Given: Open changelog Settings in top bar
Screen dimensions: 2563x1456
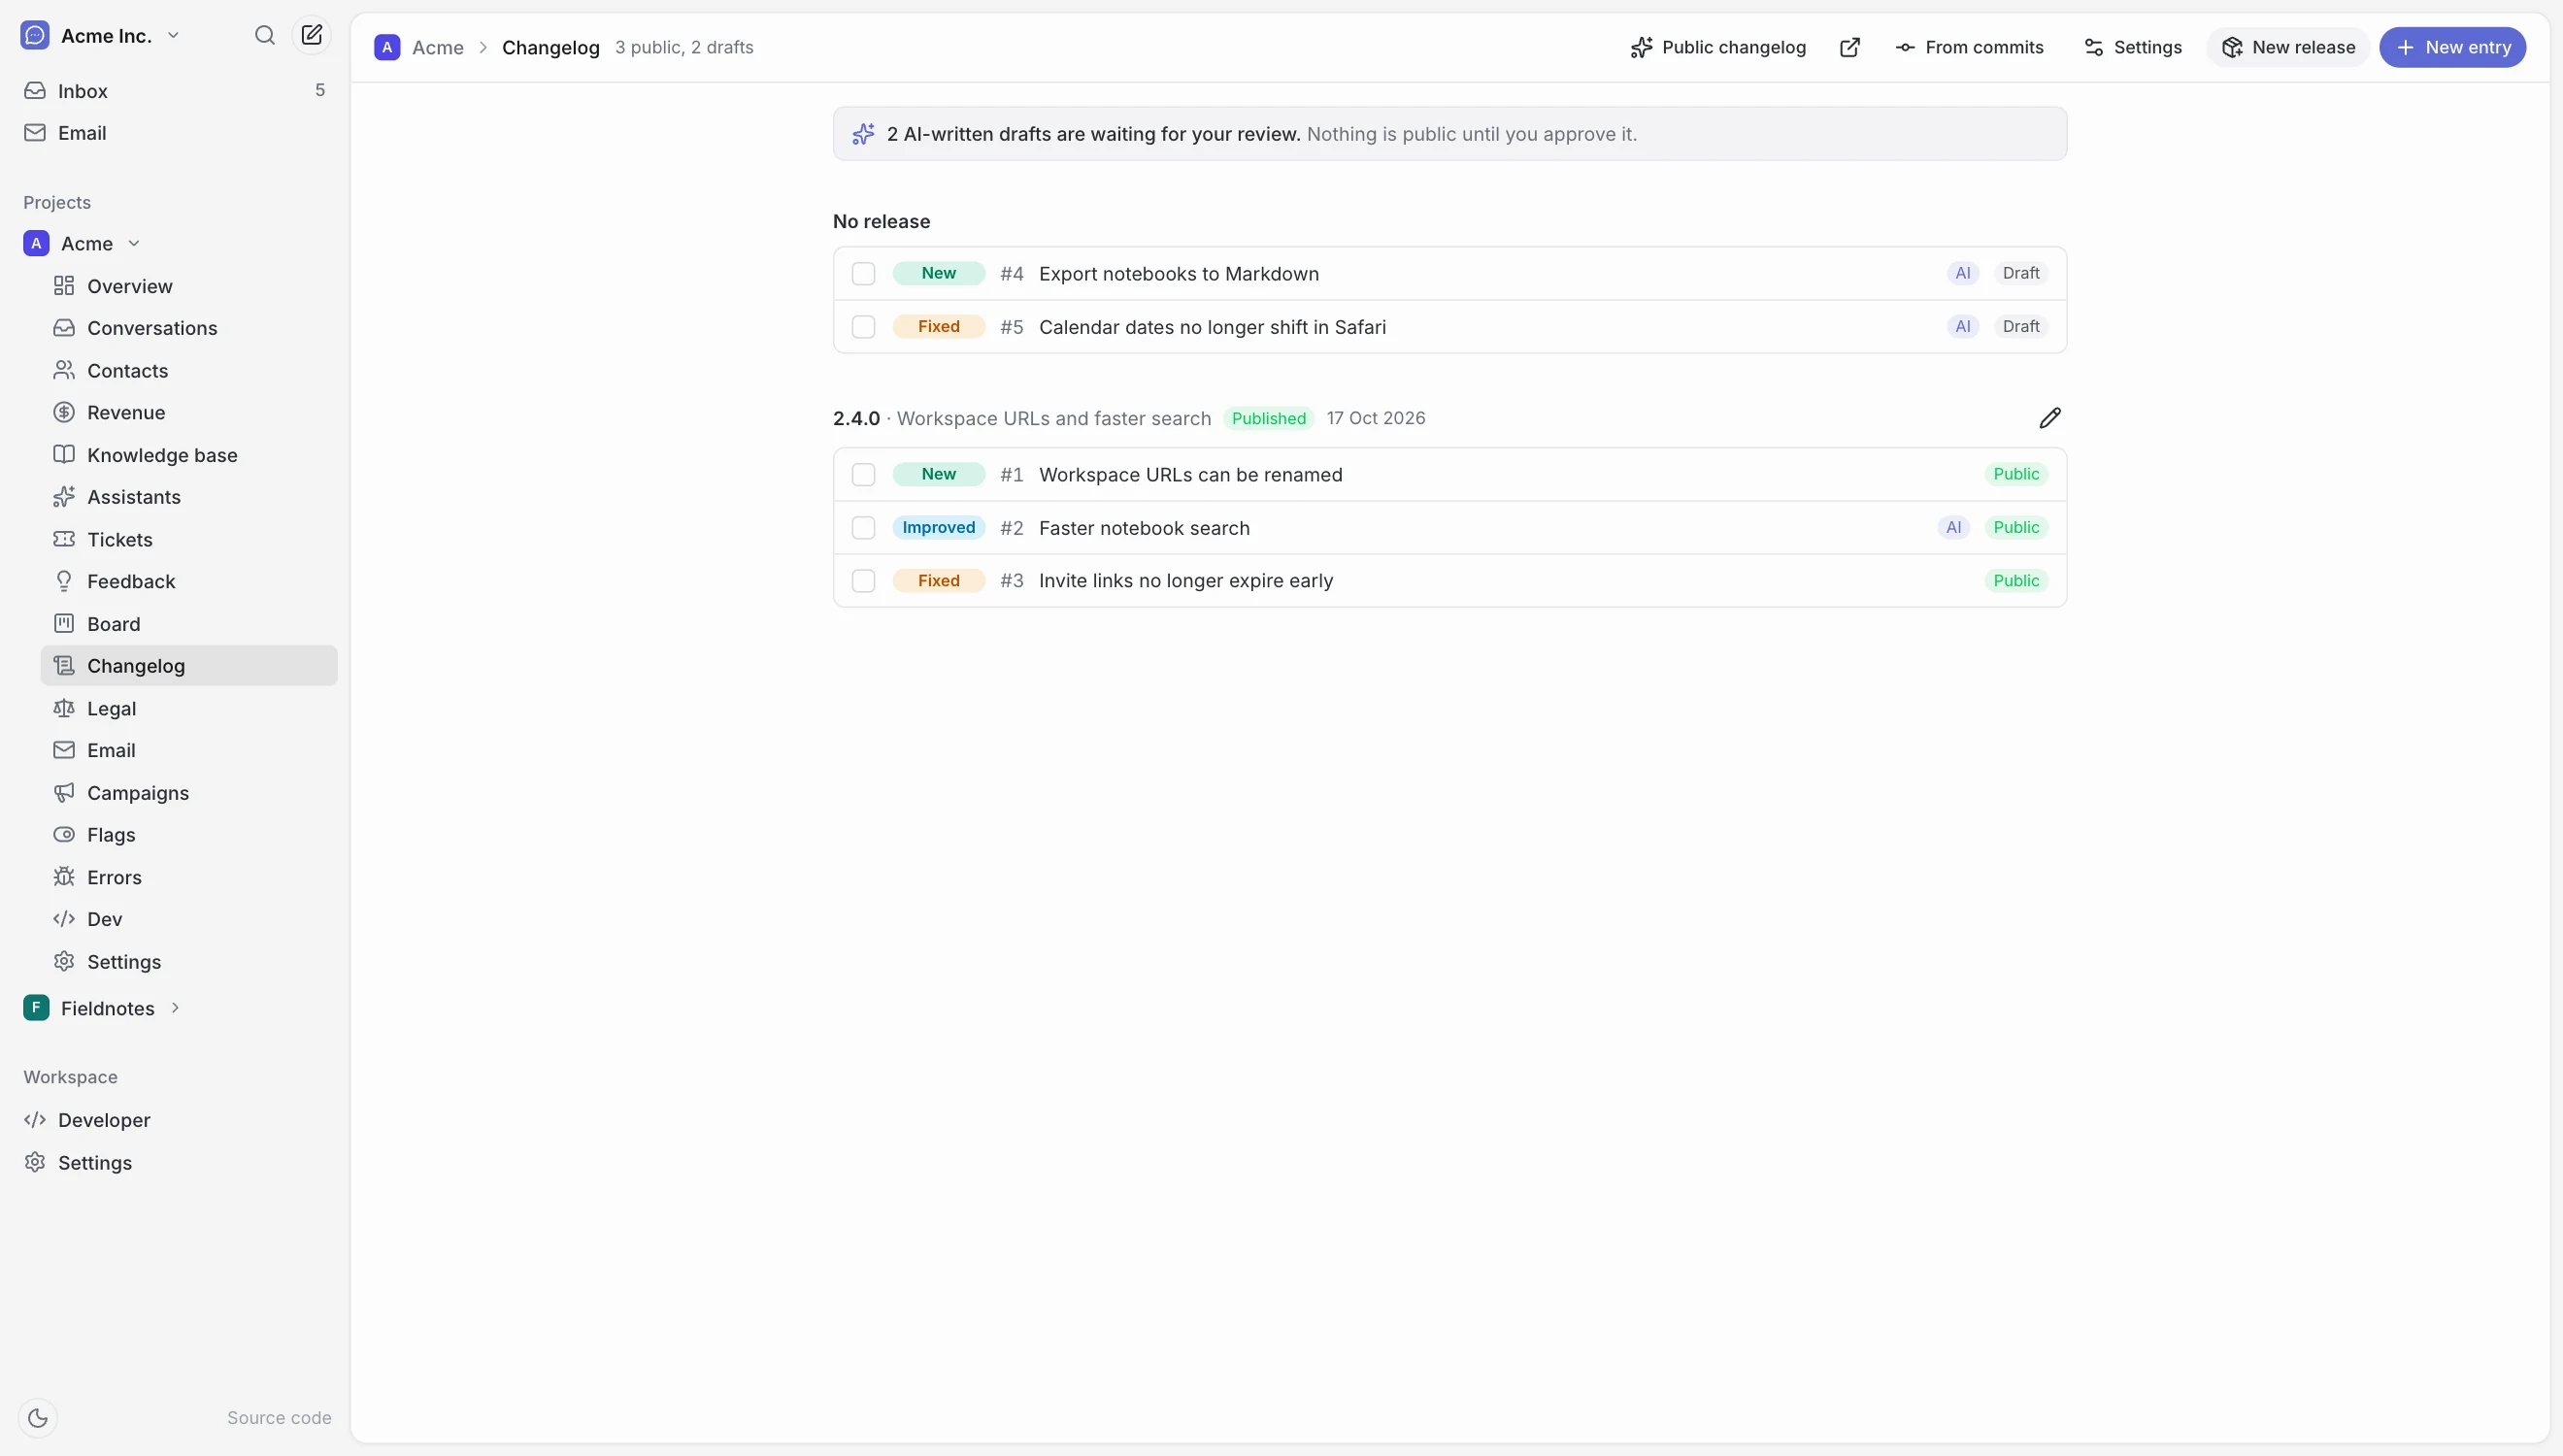Looking at the screenshot, I should coord(2132,47).
